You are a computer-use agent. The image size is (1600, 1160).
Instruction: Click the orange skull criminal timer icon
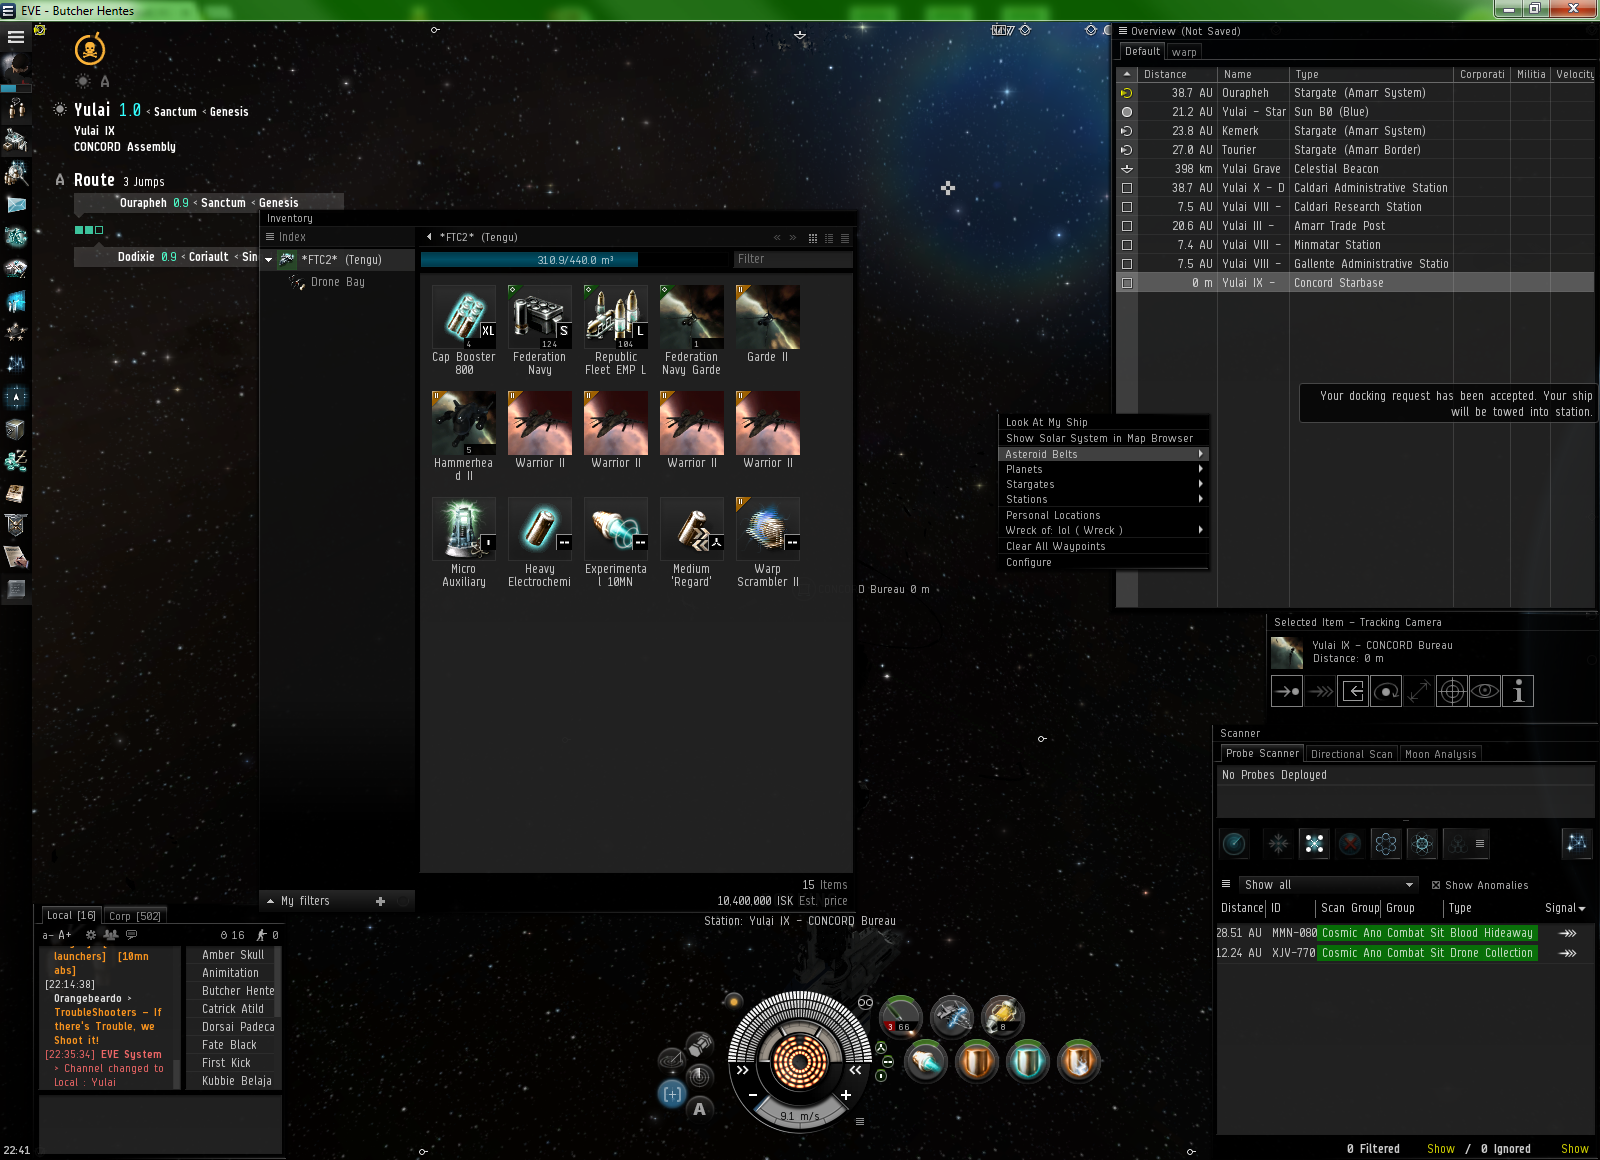click(90, 49)
